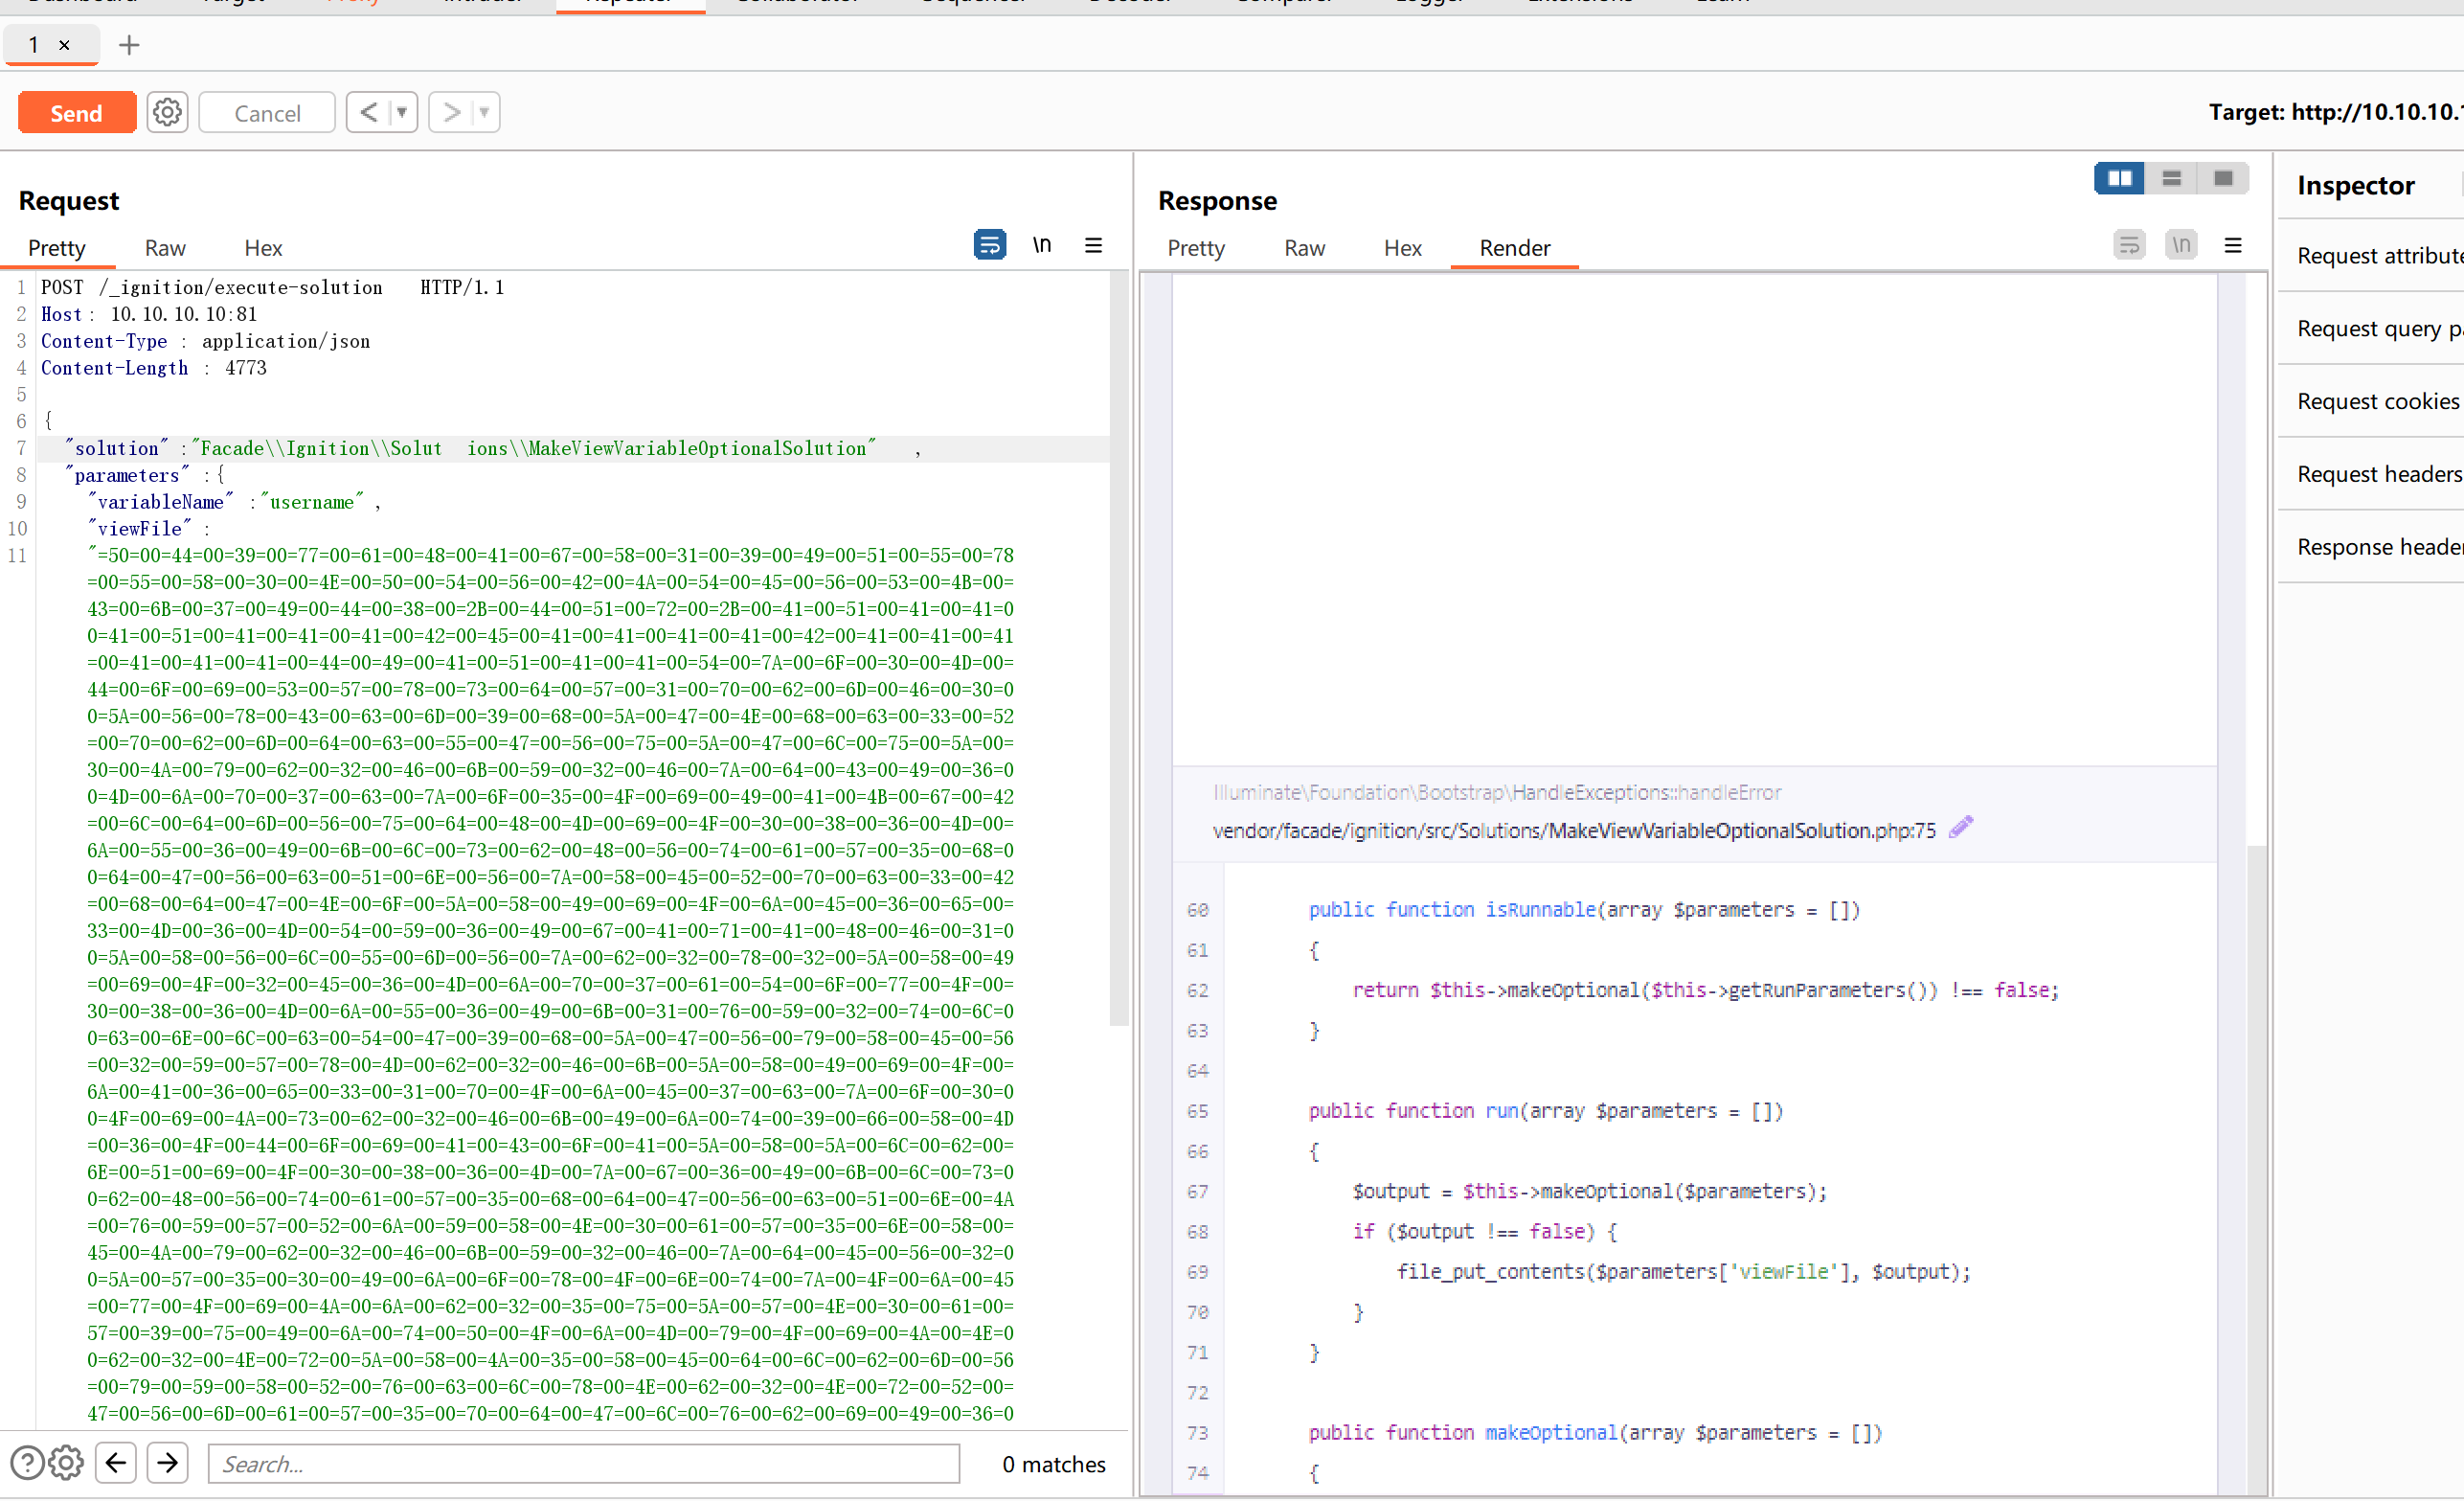Click the "viewFile" key line
Viewport: 2464px width, 1501px height.
[x=149, y=530]
